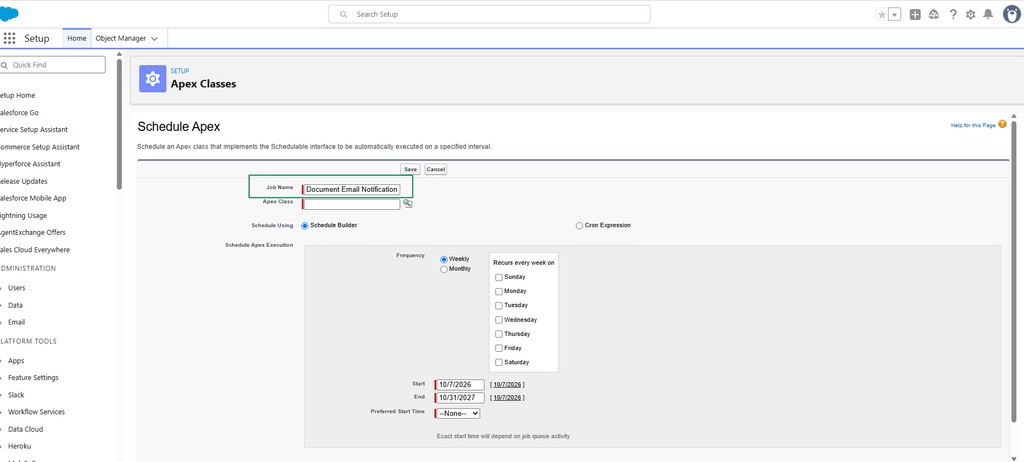Screen dimensions: 1024x462
Task: Click the Apex Class input field
Action: tap(351, 204)
